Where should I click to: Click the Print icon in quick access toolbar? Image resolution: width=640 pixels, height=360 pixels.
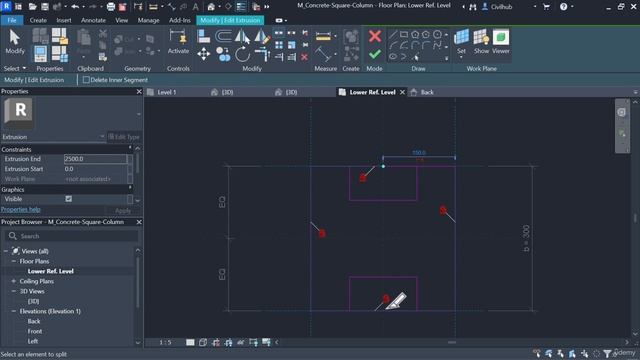click(x=111, y=7)
